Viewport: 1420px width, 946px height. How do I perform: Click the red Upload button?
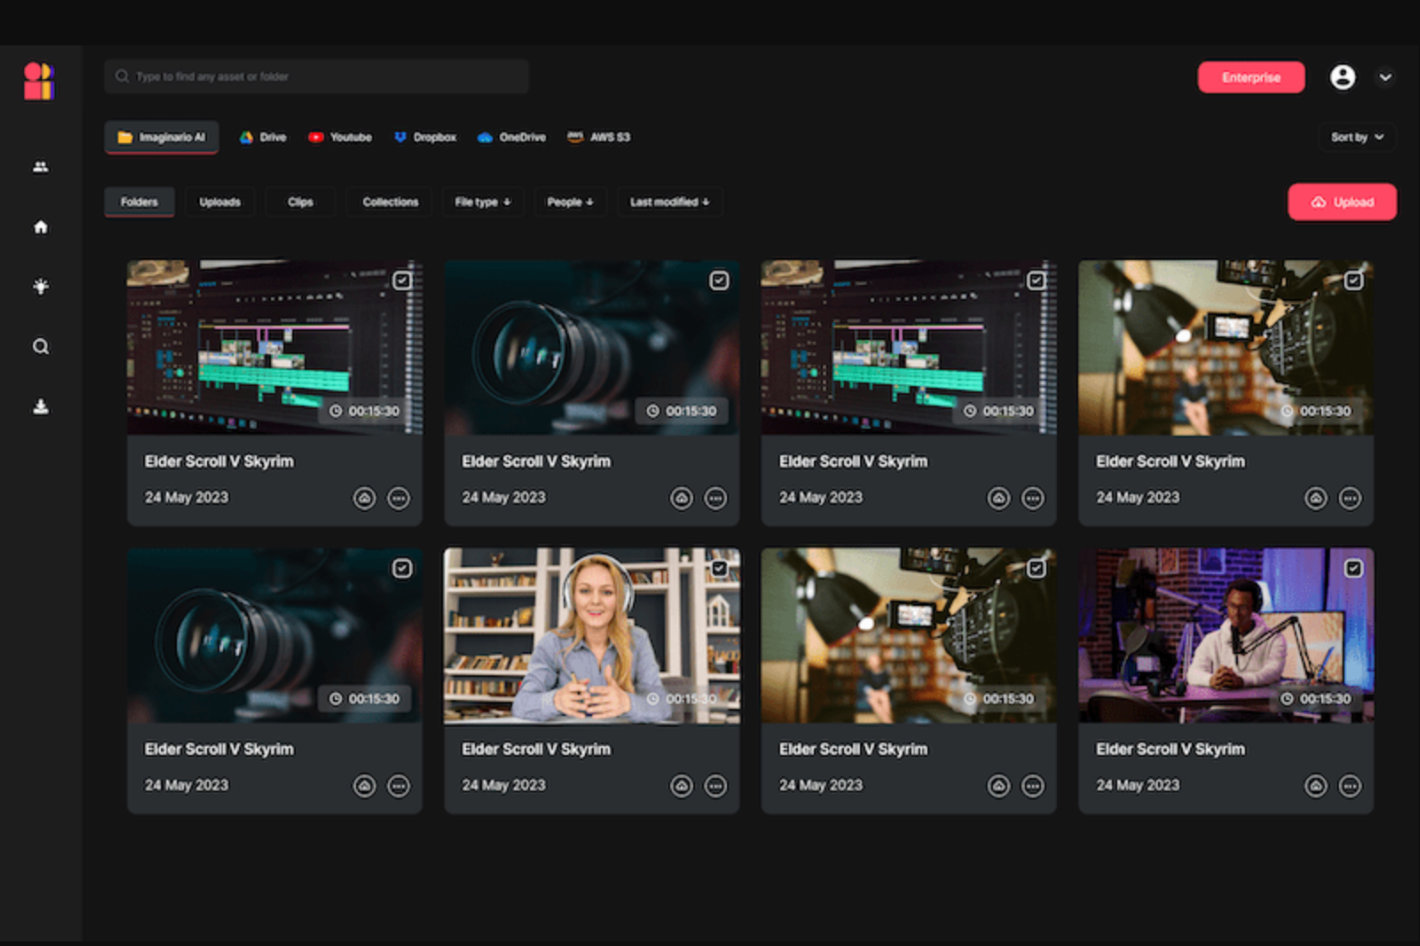[x=1342, y=202]
